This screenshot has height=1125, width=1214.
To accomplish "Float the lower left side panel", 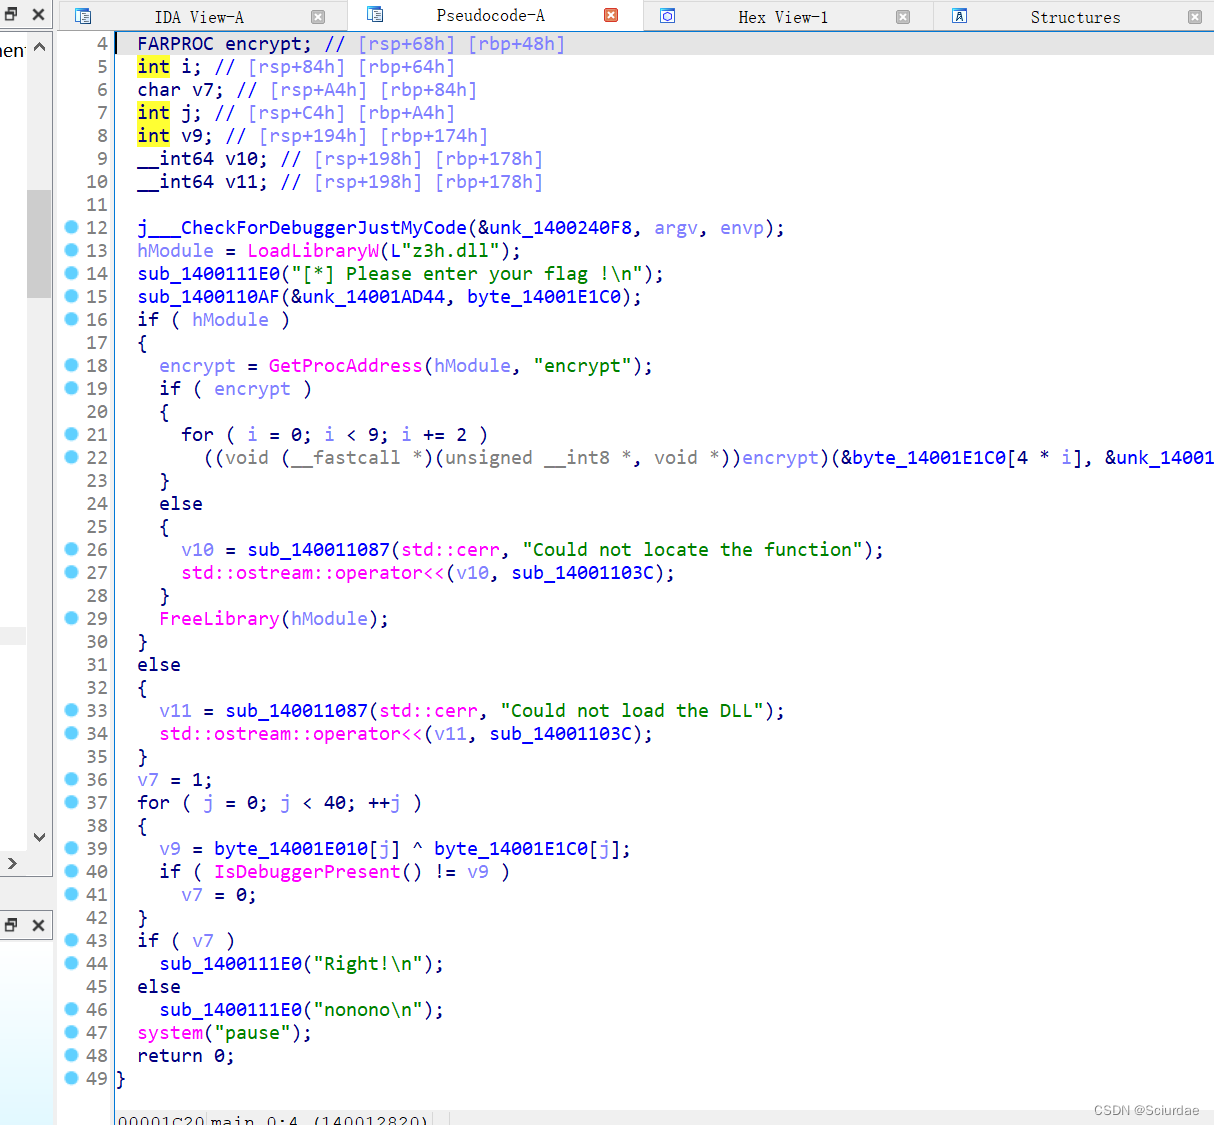I will 11,925.
